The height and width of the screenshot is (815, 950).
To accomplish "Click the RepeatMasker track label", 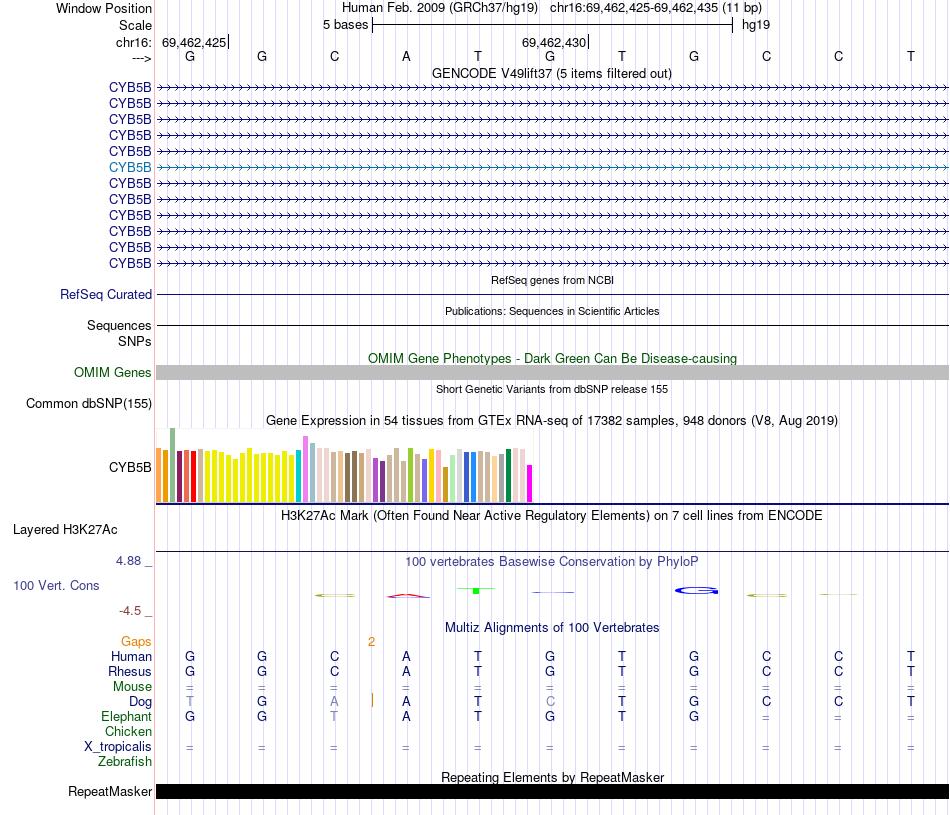I will point(110,791).
